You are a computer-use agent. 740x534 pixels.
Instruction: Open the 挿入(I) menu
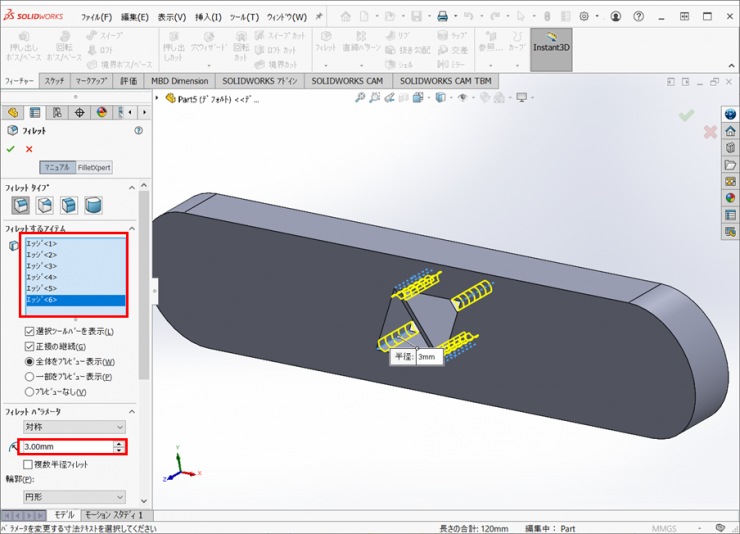[208, 17]
